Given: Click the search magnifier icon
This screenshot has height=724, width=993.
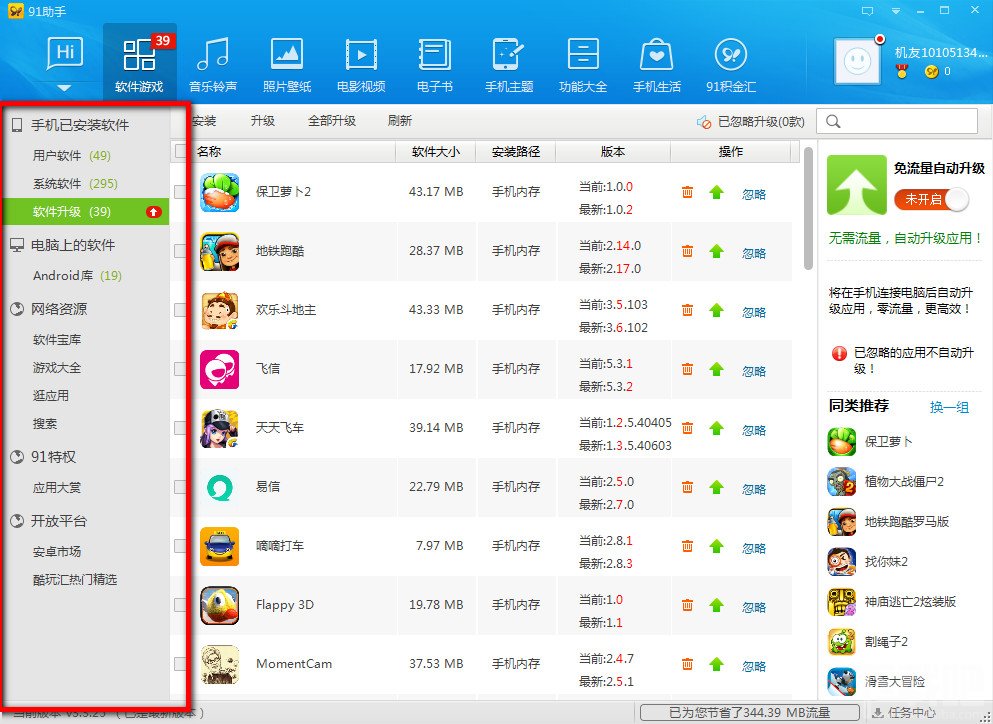Looking at the screenshot, I should pos(833,121).
